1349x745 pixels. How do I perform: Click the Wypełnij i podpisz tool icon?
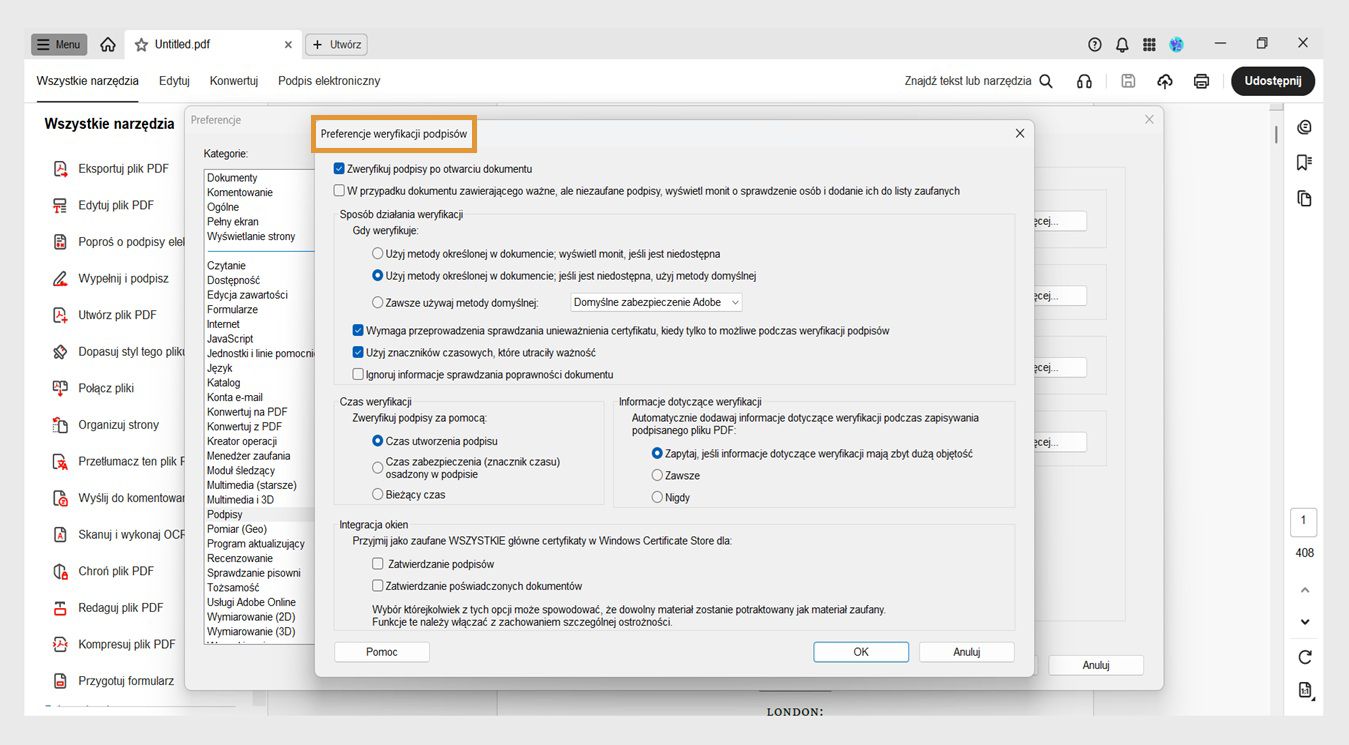point(60,279)
